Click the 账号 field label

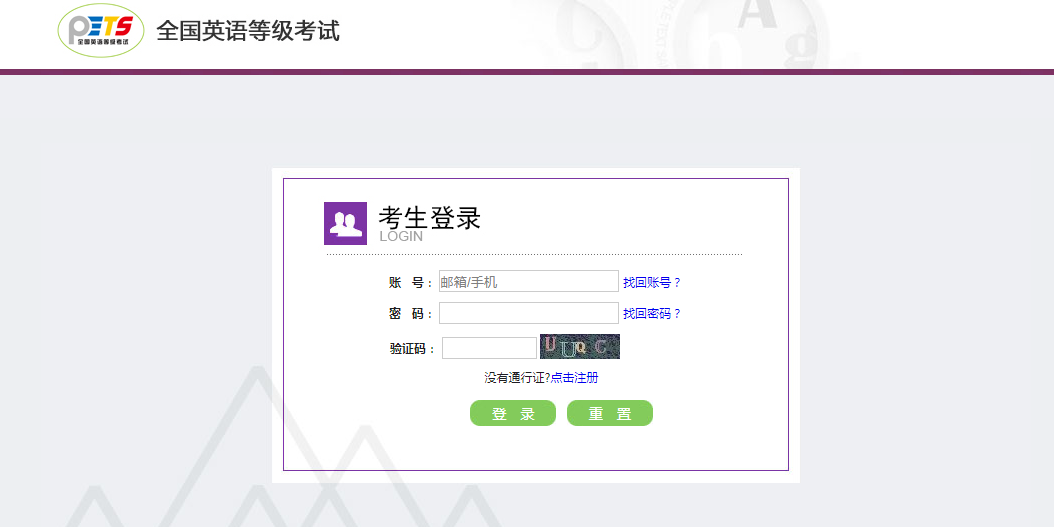click(410, 283)
